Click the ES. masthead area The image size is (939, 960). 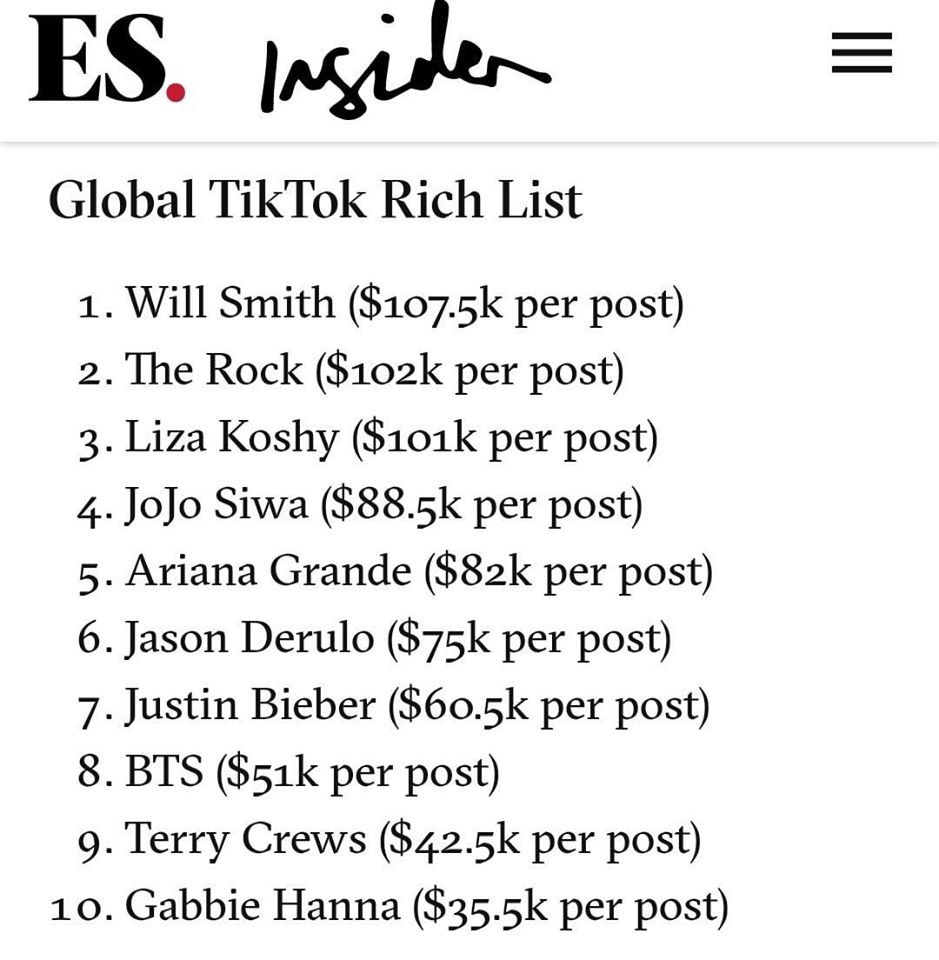tap(106, 55)
